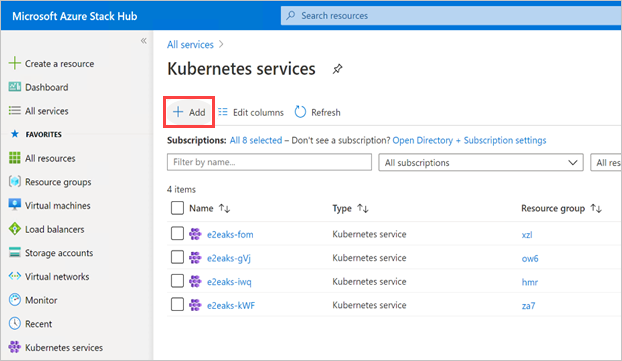This screenshot has width=622, height=361.
Task: Click the Add button
Action: [x=189, y=112]
